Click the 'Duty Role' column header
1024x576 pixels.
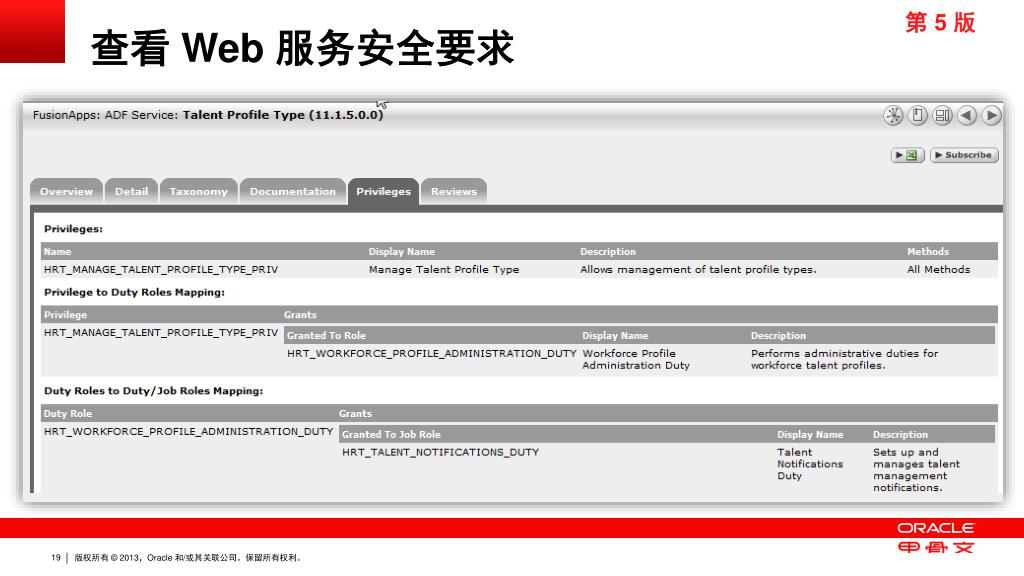coord(67,413)
